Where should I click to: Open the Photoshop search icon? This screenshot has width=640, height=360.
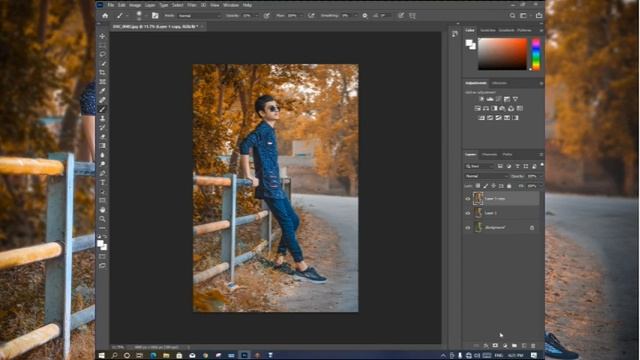(x=512, y=16)
